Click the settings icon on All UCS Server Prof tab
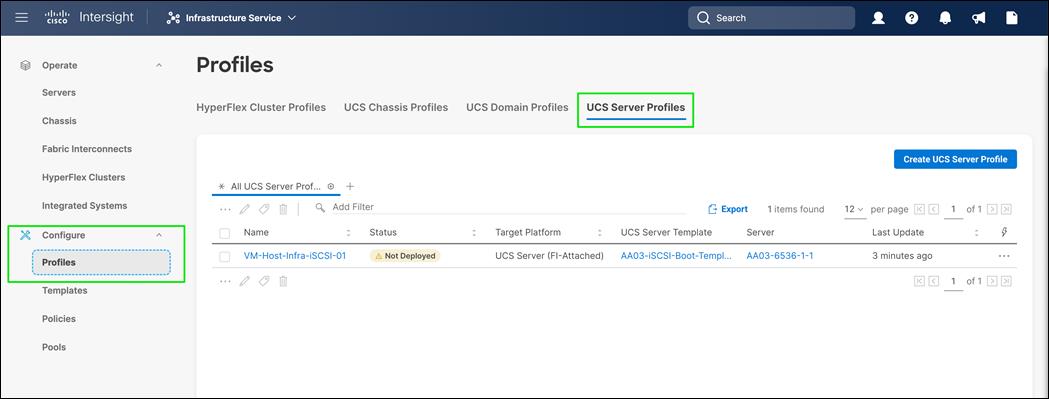Screen dimensions: 1049x399 330,186
